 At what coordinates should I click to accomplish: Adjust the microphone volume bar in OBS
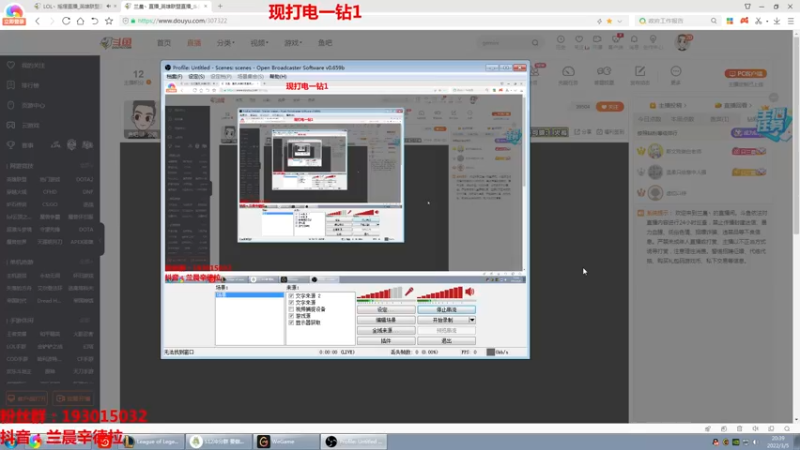click(x=380, y=293)
